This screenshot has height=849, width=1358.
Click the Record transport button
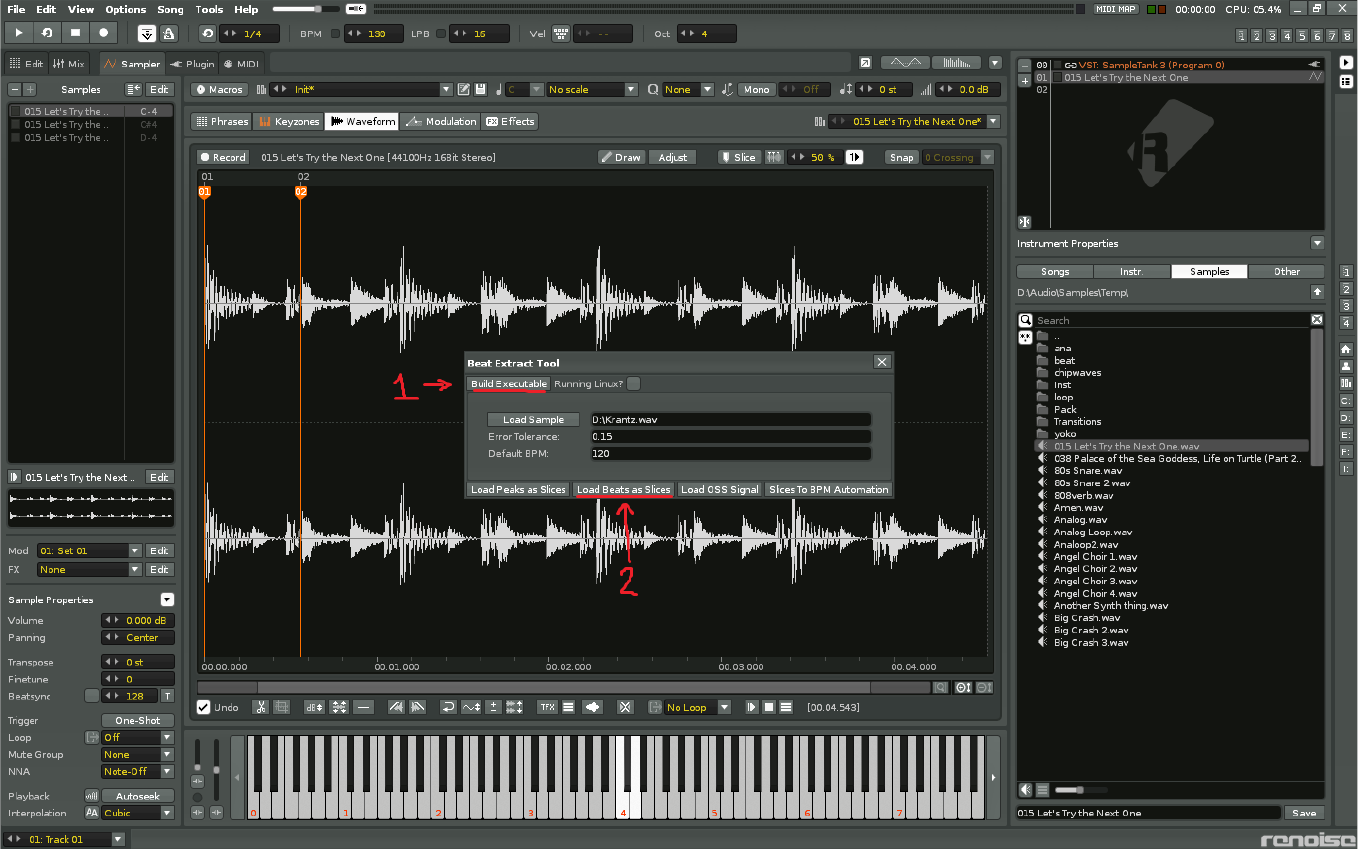tap(103, 33)
